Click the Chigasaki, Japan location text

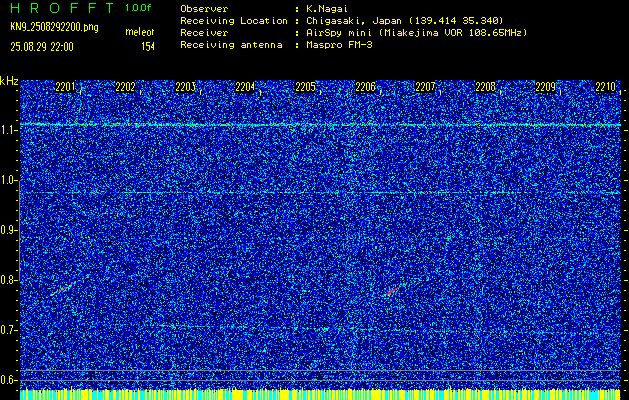404,21
